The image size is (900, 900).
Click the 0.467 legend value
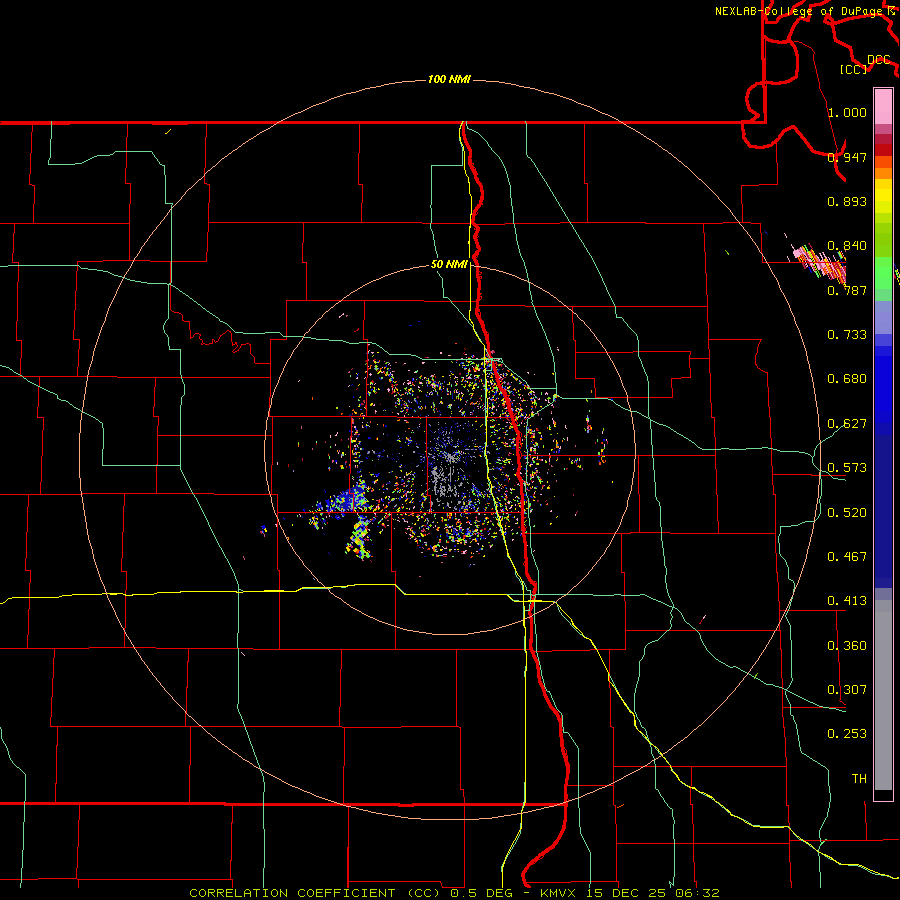coord(847,557)
